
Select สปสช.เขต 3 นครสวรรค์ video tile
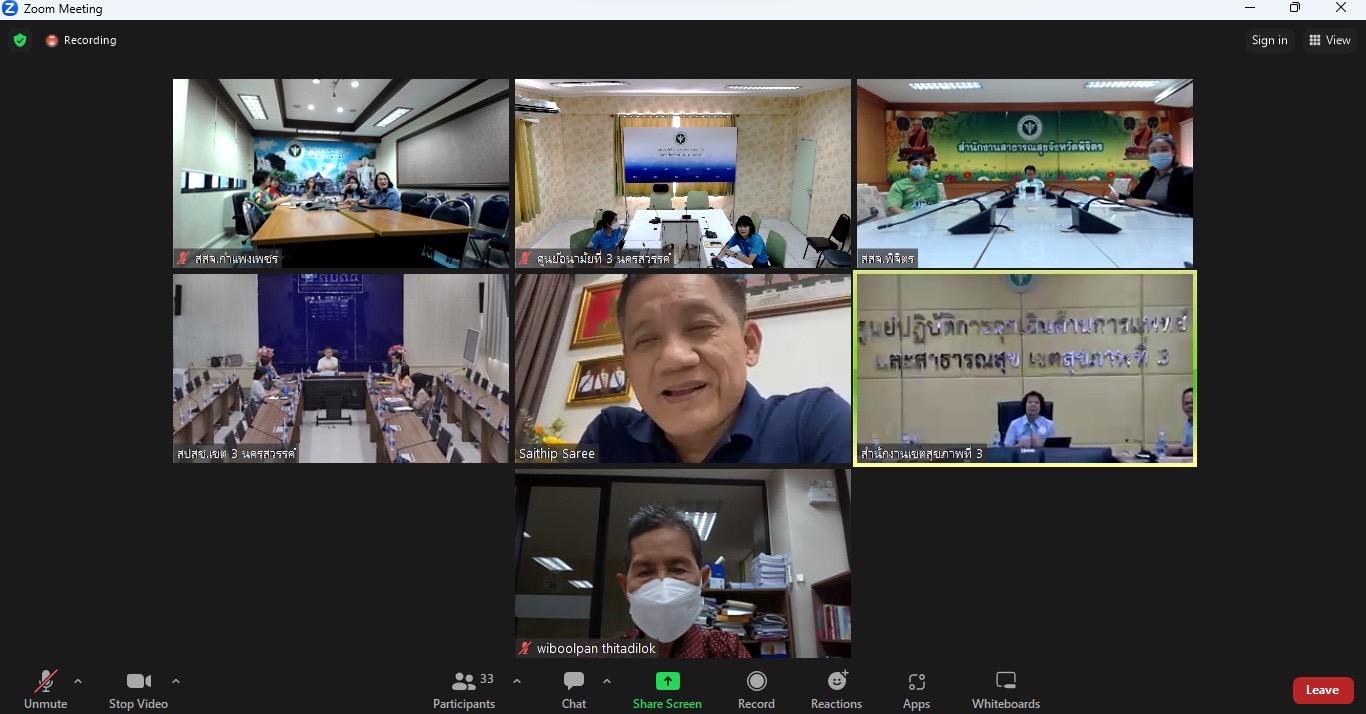[x=341, y=369]
